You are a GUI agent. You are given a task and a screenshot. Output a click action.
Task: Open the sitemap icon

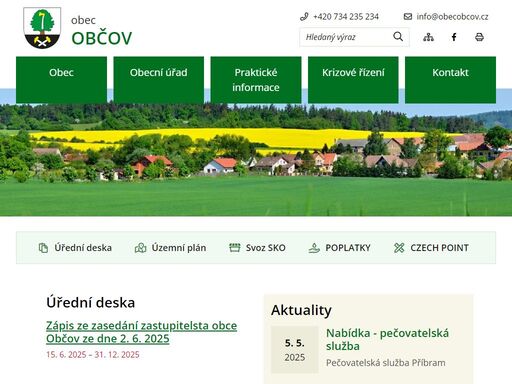[x=428, y=37]
